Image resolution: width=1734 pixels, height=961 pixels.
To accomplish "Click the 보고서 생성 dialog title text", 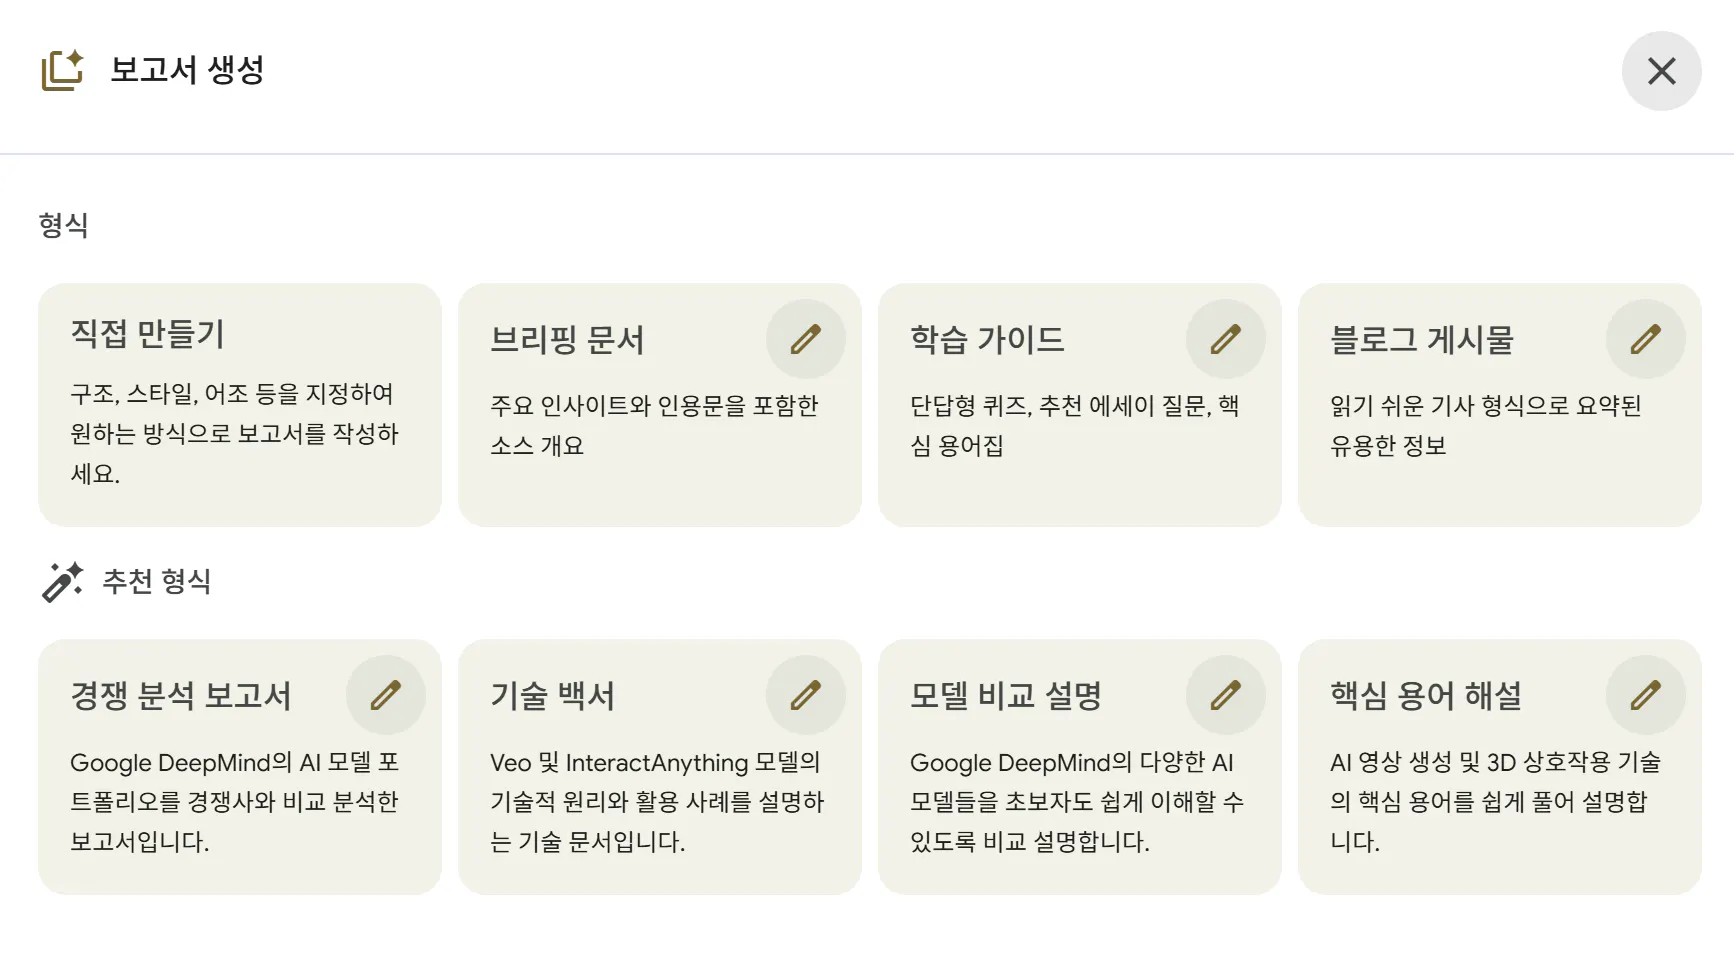I will click(x=187, y=70).
